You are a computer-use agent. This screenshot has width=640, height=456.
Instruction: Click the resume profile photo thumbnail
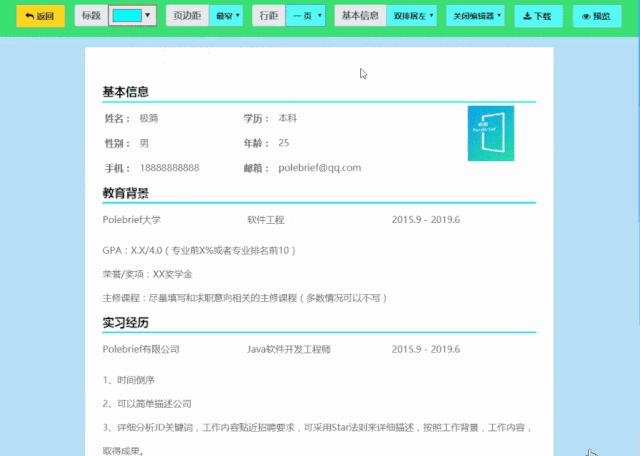491,133
